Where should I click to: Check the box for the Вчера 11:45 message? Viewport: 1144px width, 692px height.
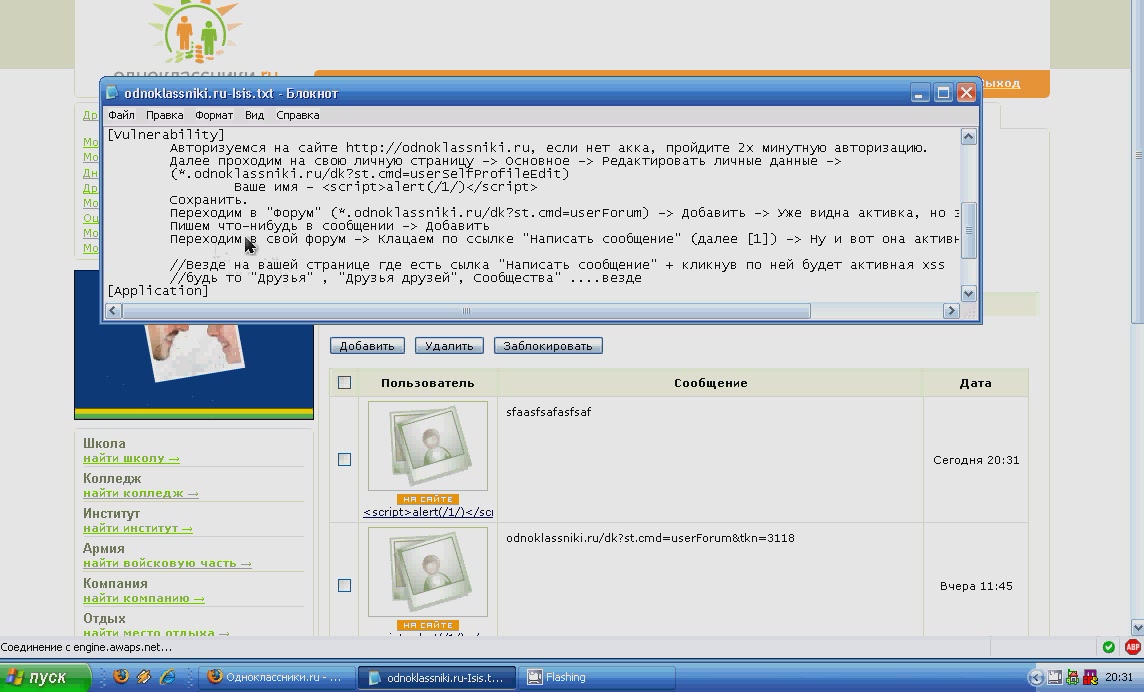(x=344, y=585)
